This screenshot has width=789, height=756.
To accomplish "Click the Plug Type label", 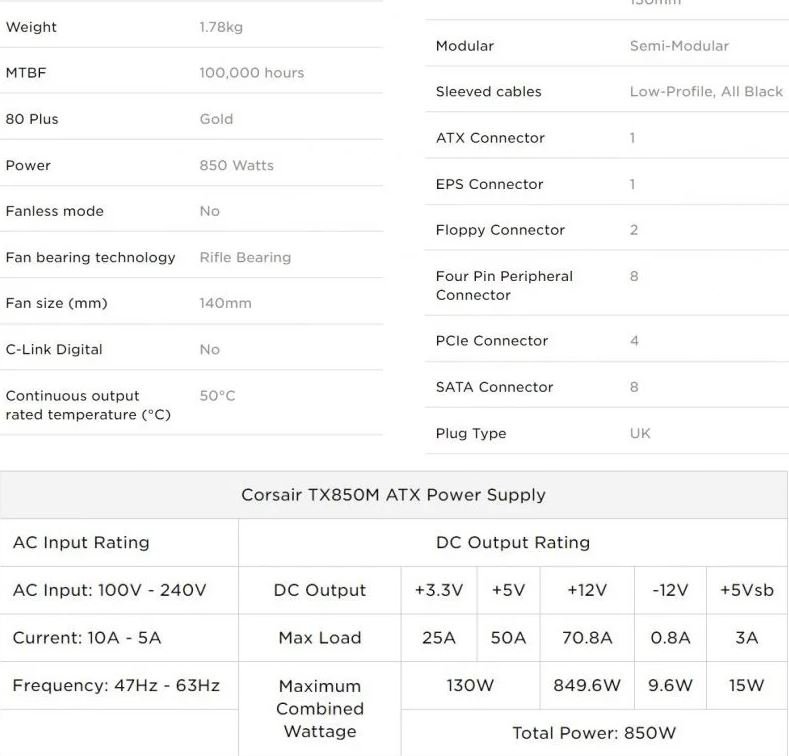I will pos(471,434).
